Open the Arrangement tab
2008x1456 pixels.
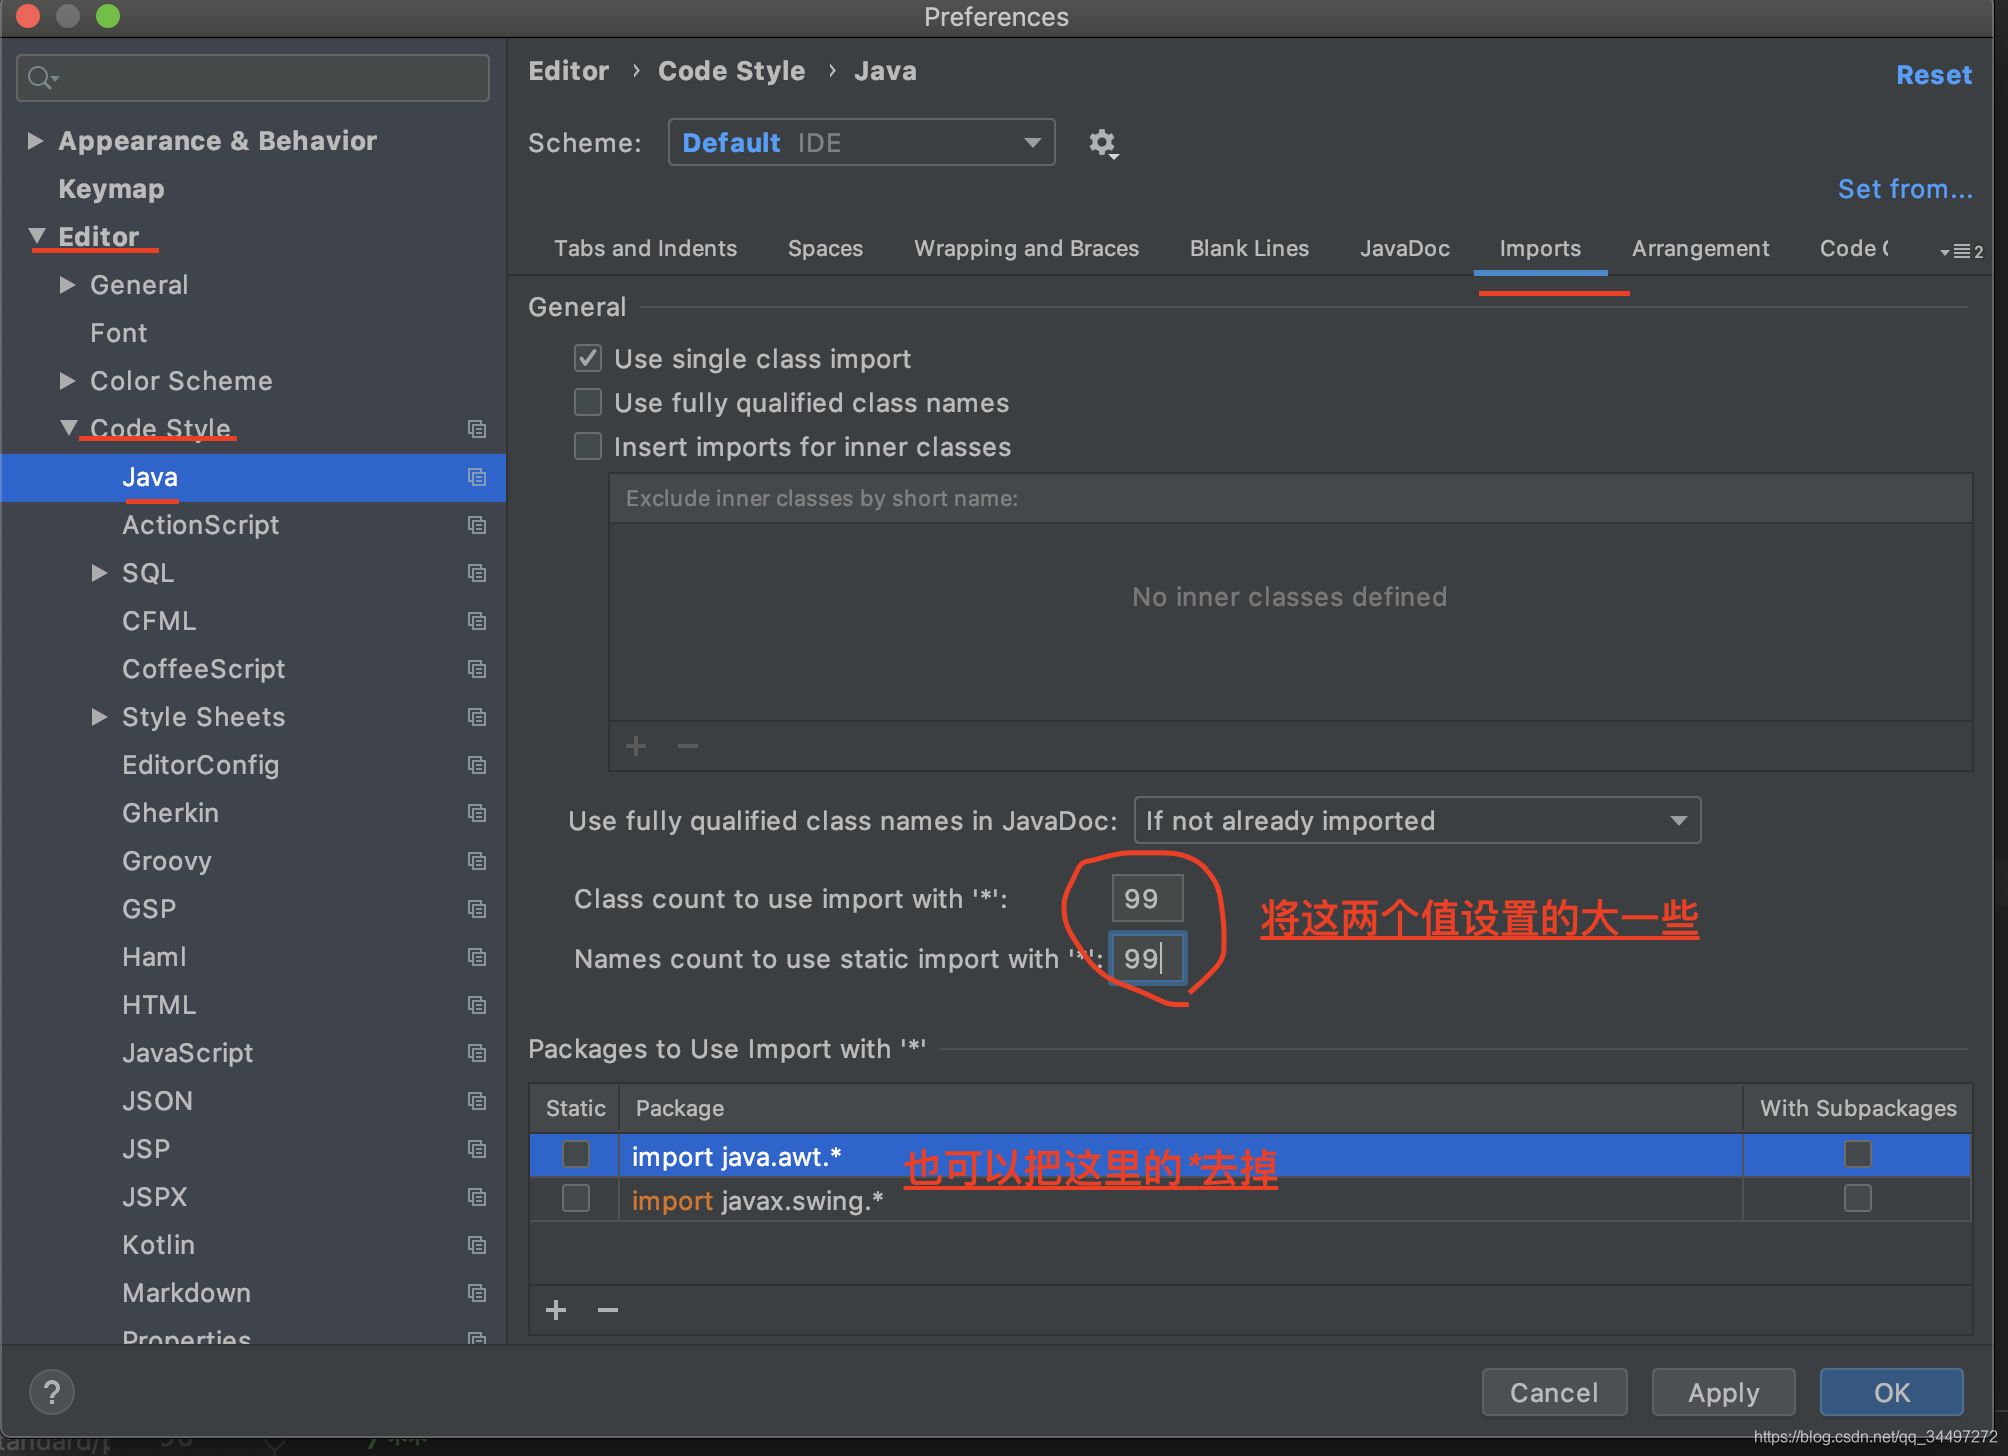[1700, 248]
